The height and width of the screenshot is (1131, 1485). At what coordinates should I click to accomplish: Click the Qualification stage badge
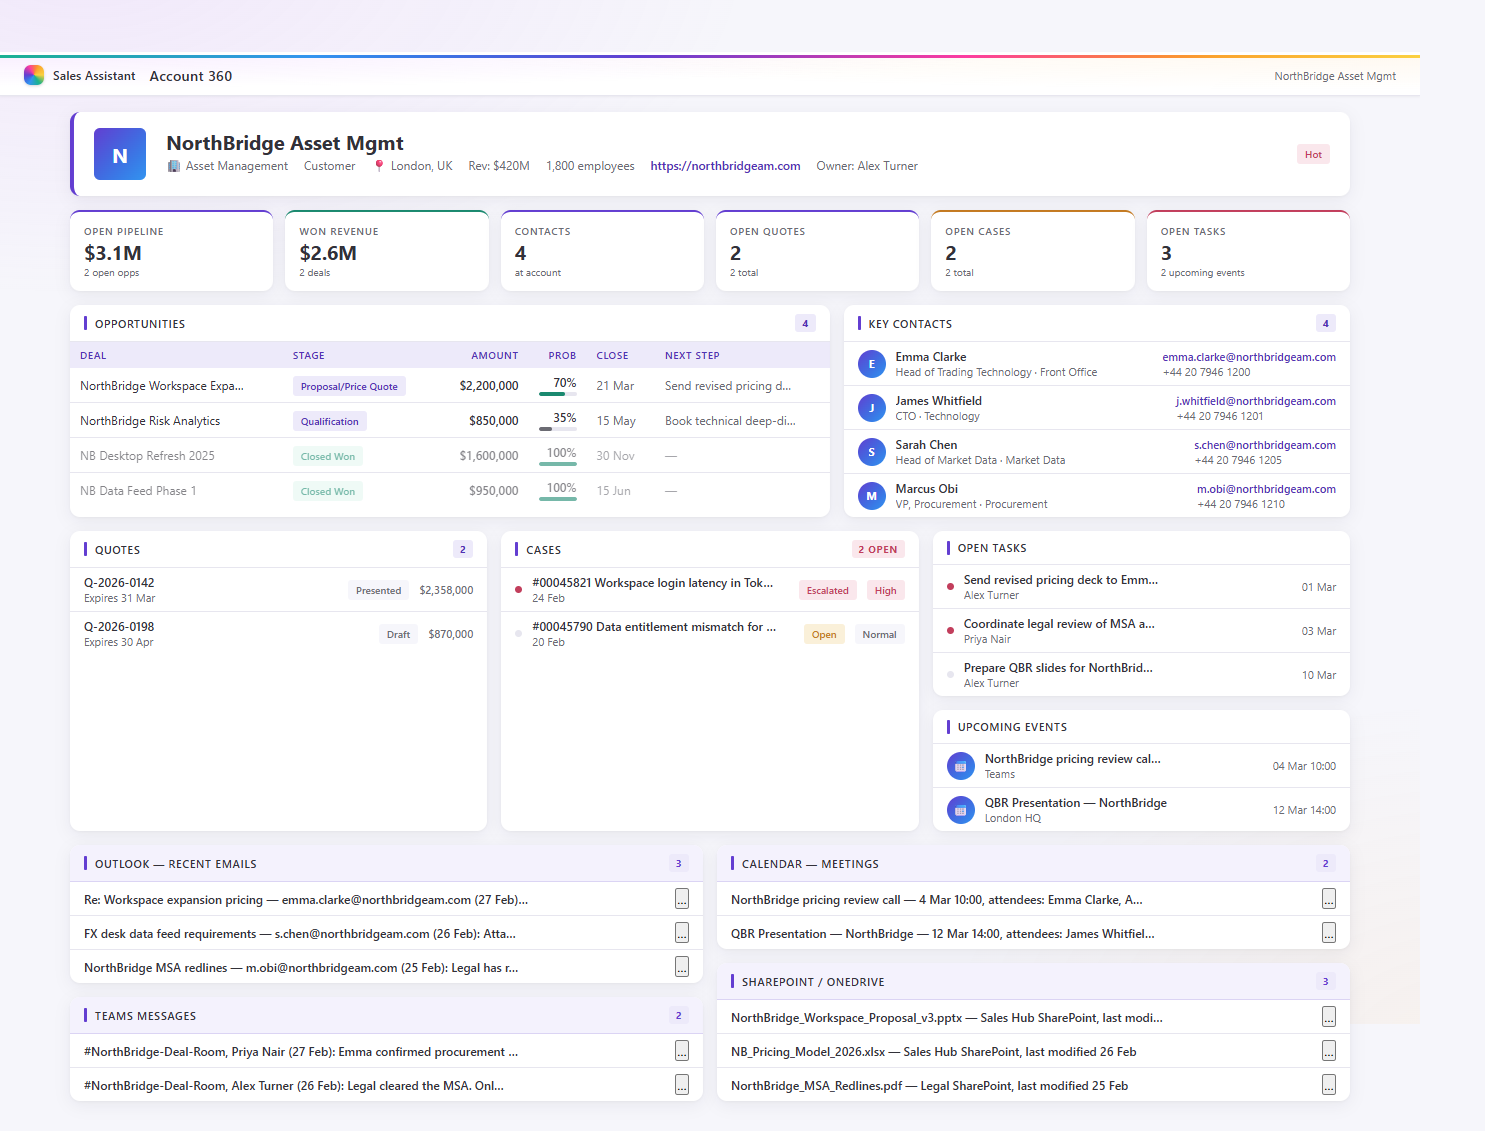330,421
